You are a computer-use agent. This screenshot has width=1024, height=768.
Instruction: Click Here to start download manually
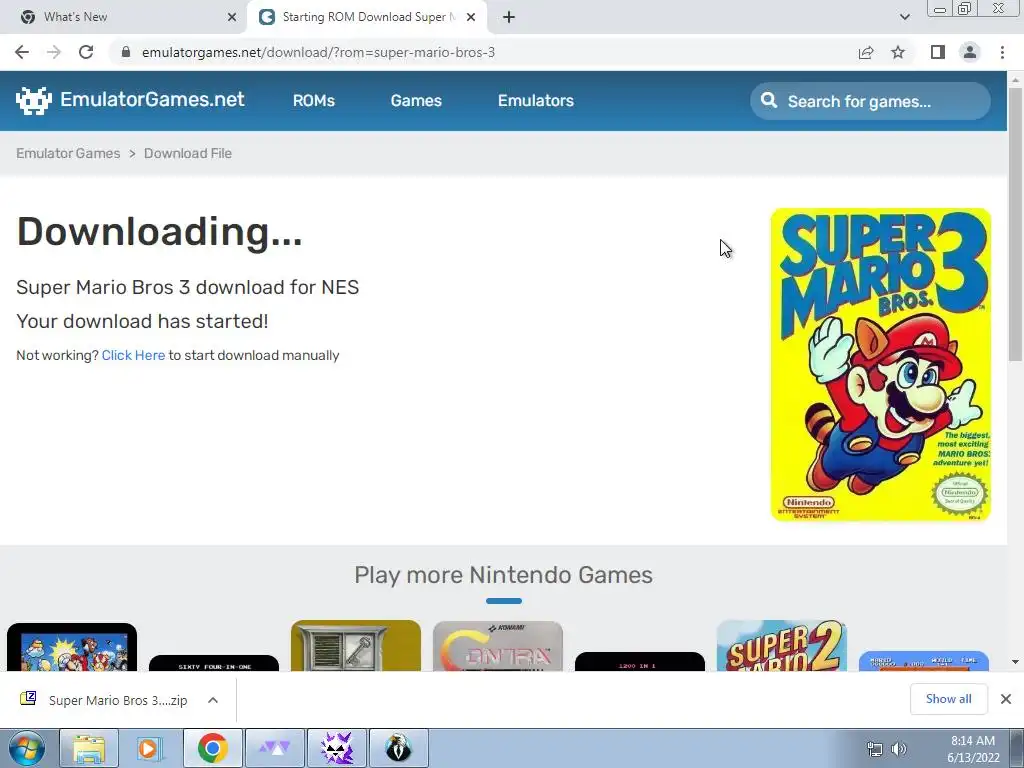point(133,355)
